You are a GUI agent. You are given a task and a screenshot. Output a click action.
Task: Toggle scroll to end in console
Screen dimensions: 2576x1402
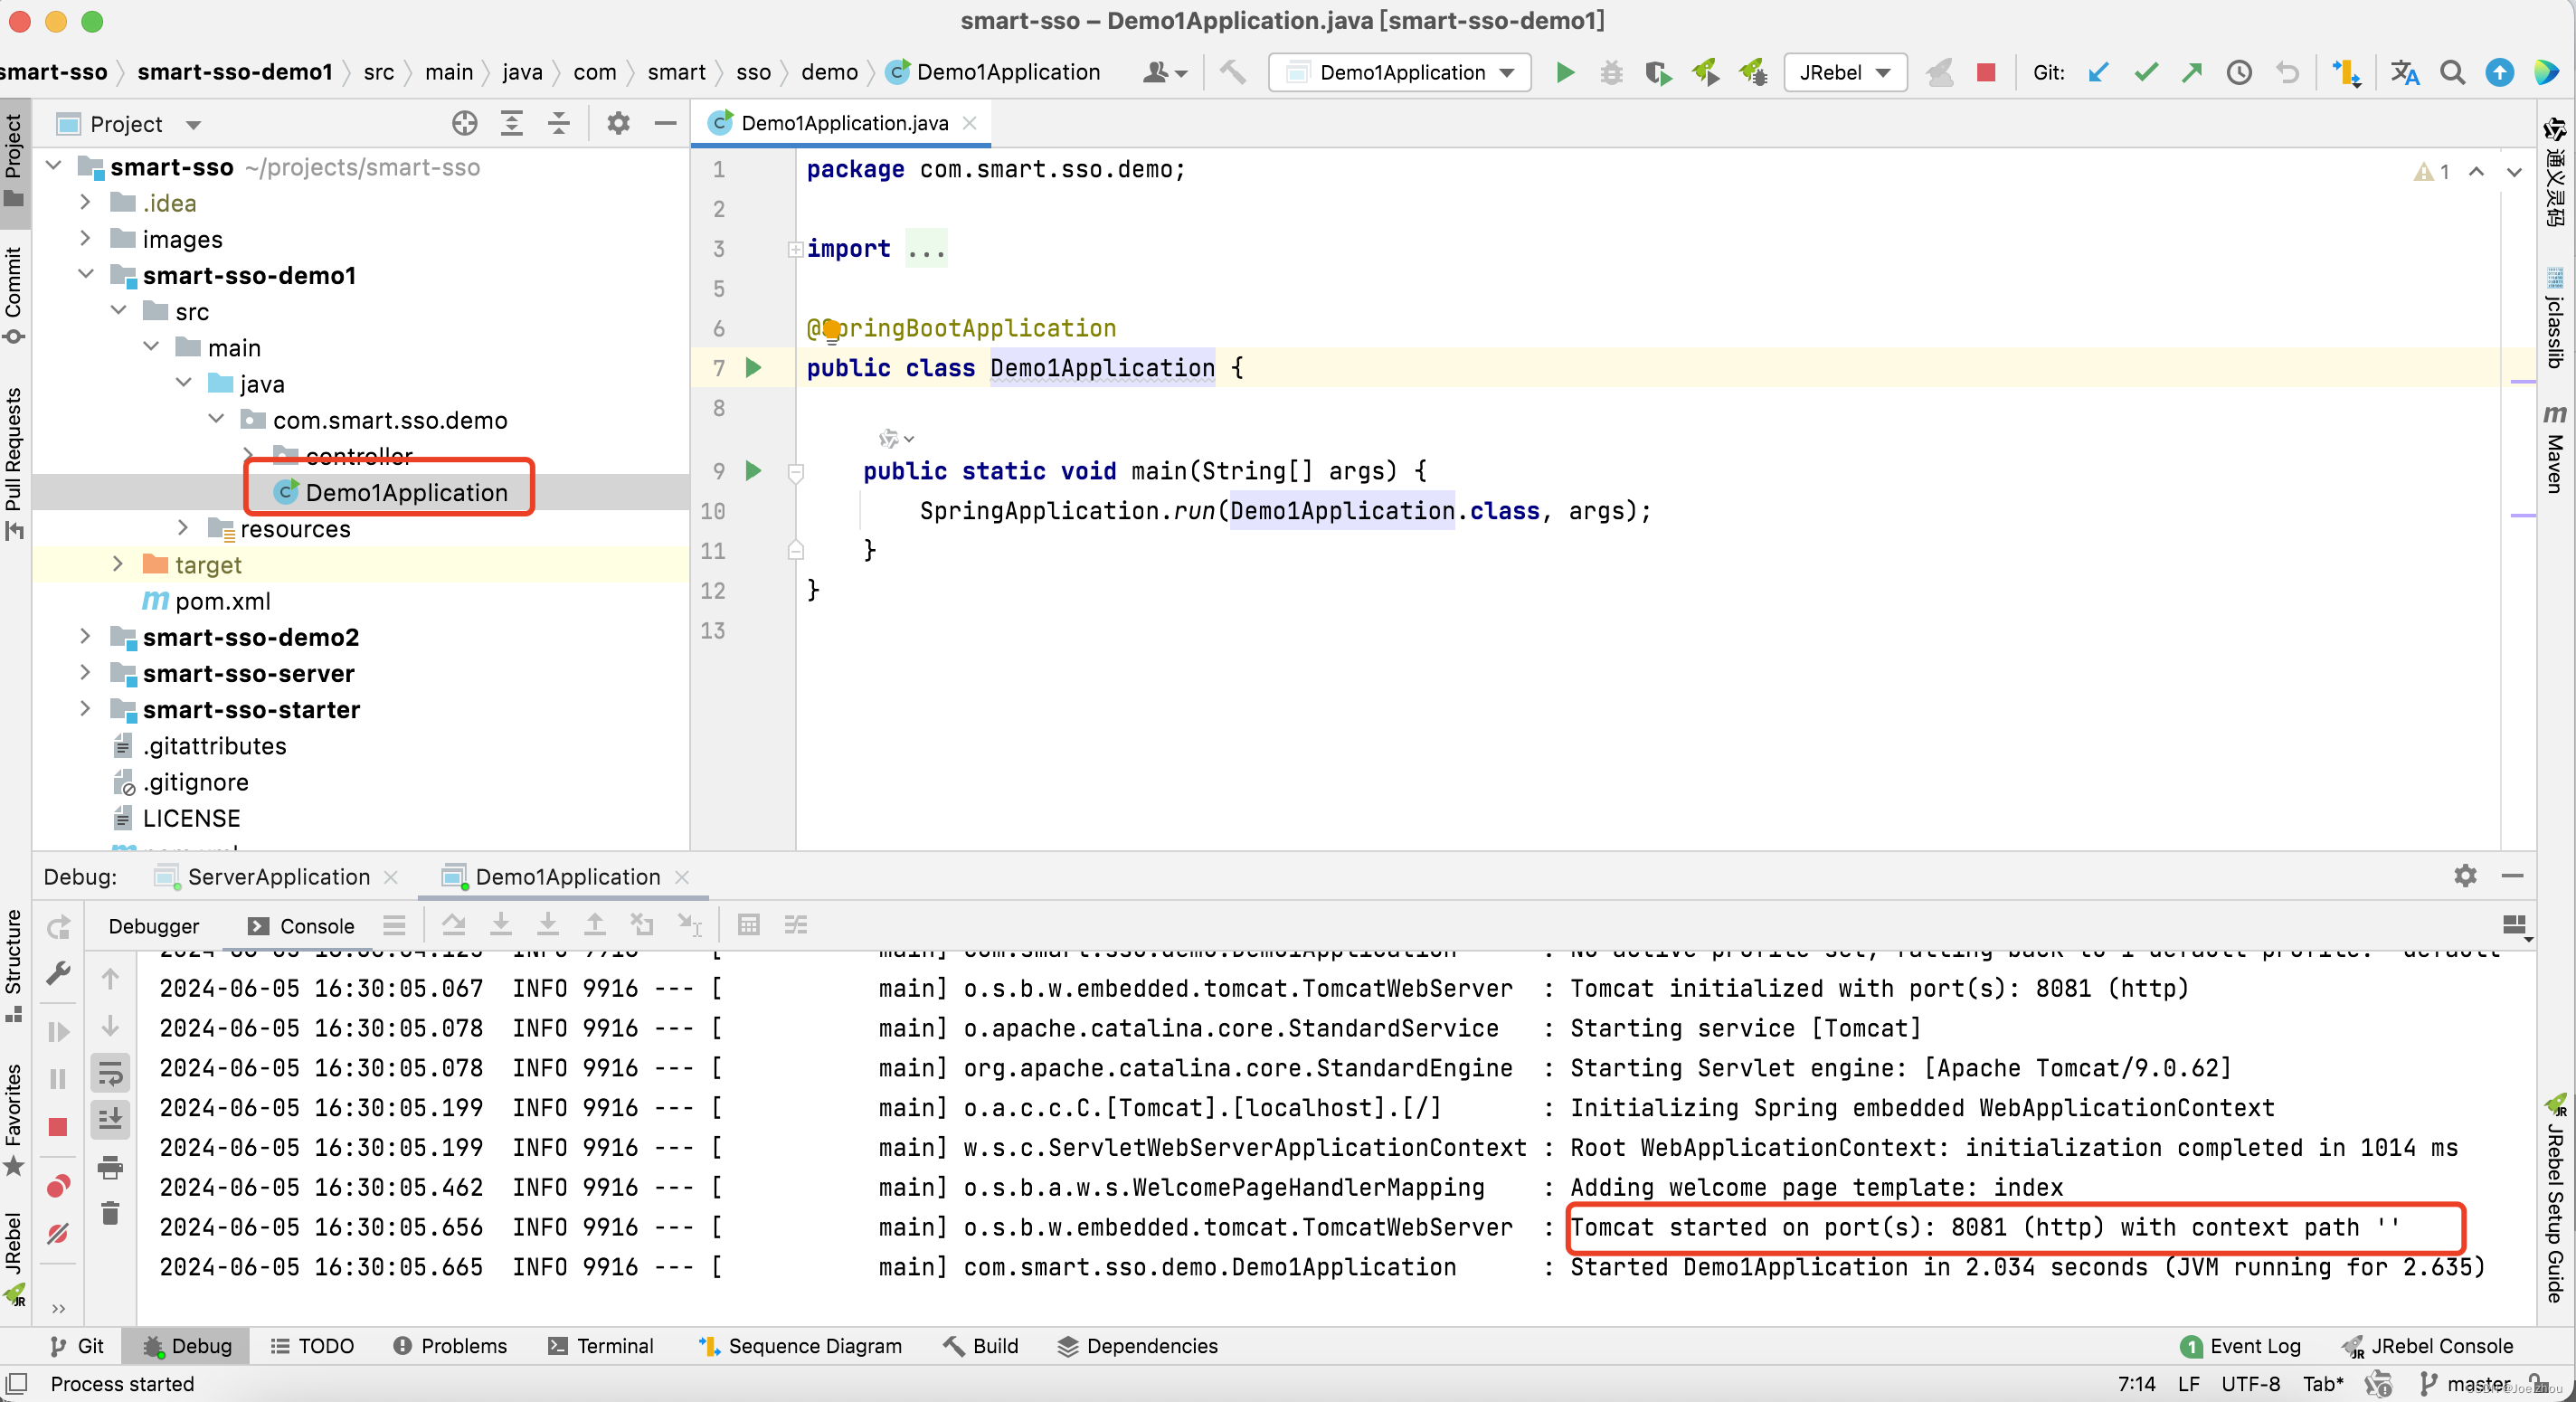point(110,1118)
